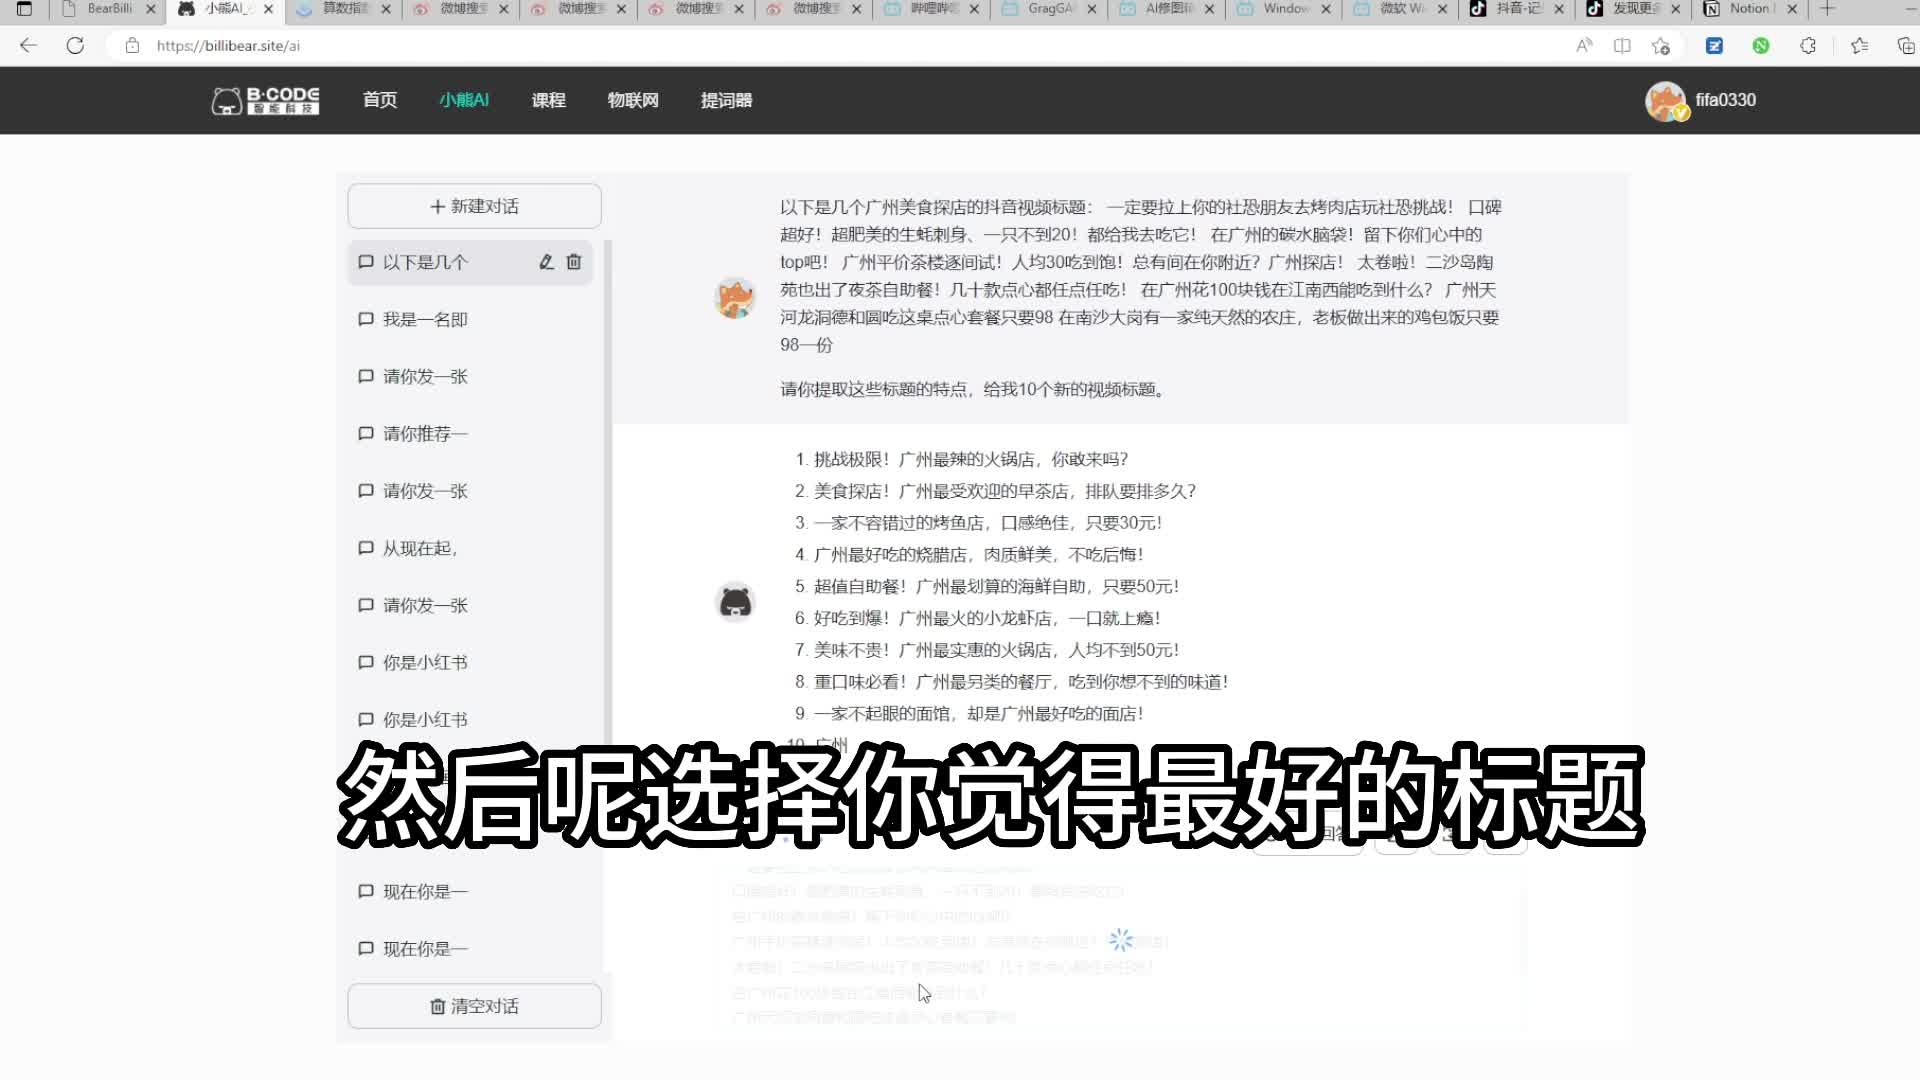Open fifa0330 user avatar
Image resolution: width=1920 pixels, height=1080 pixels.
[x=1665, y=101]
